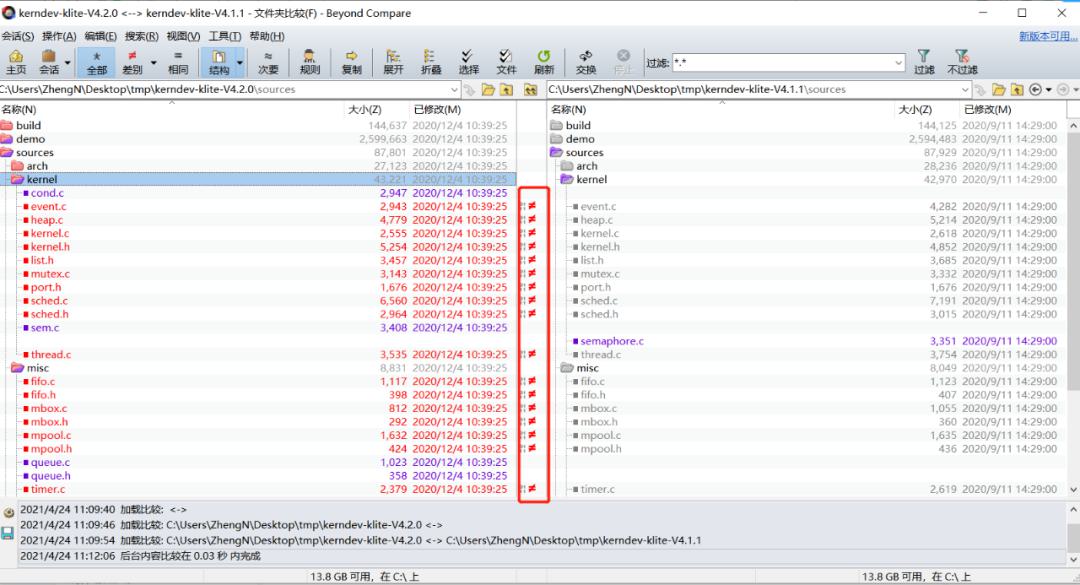Open the 会话(S) menu
This screenshot has height=585, width=1080.
point(17,36)
